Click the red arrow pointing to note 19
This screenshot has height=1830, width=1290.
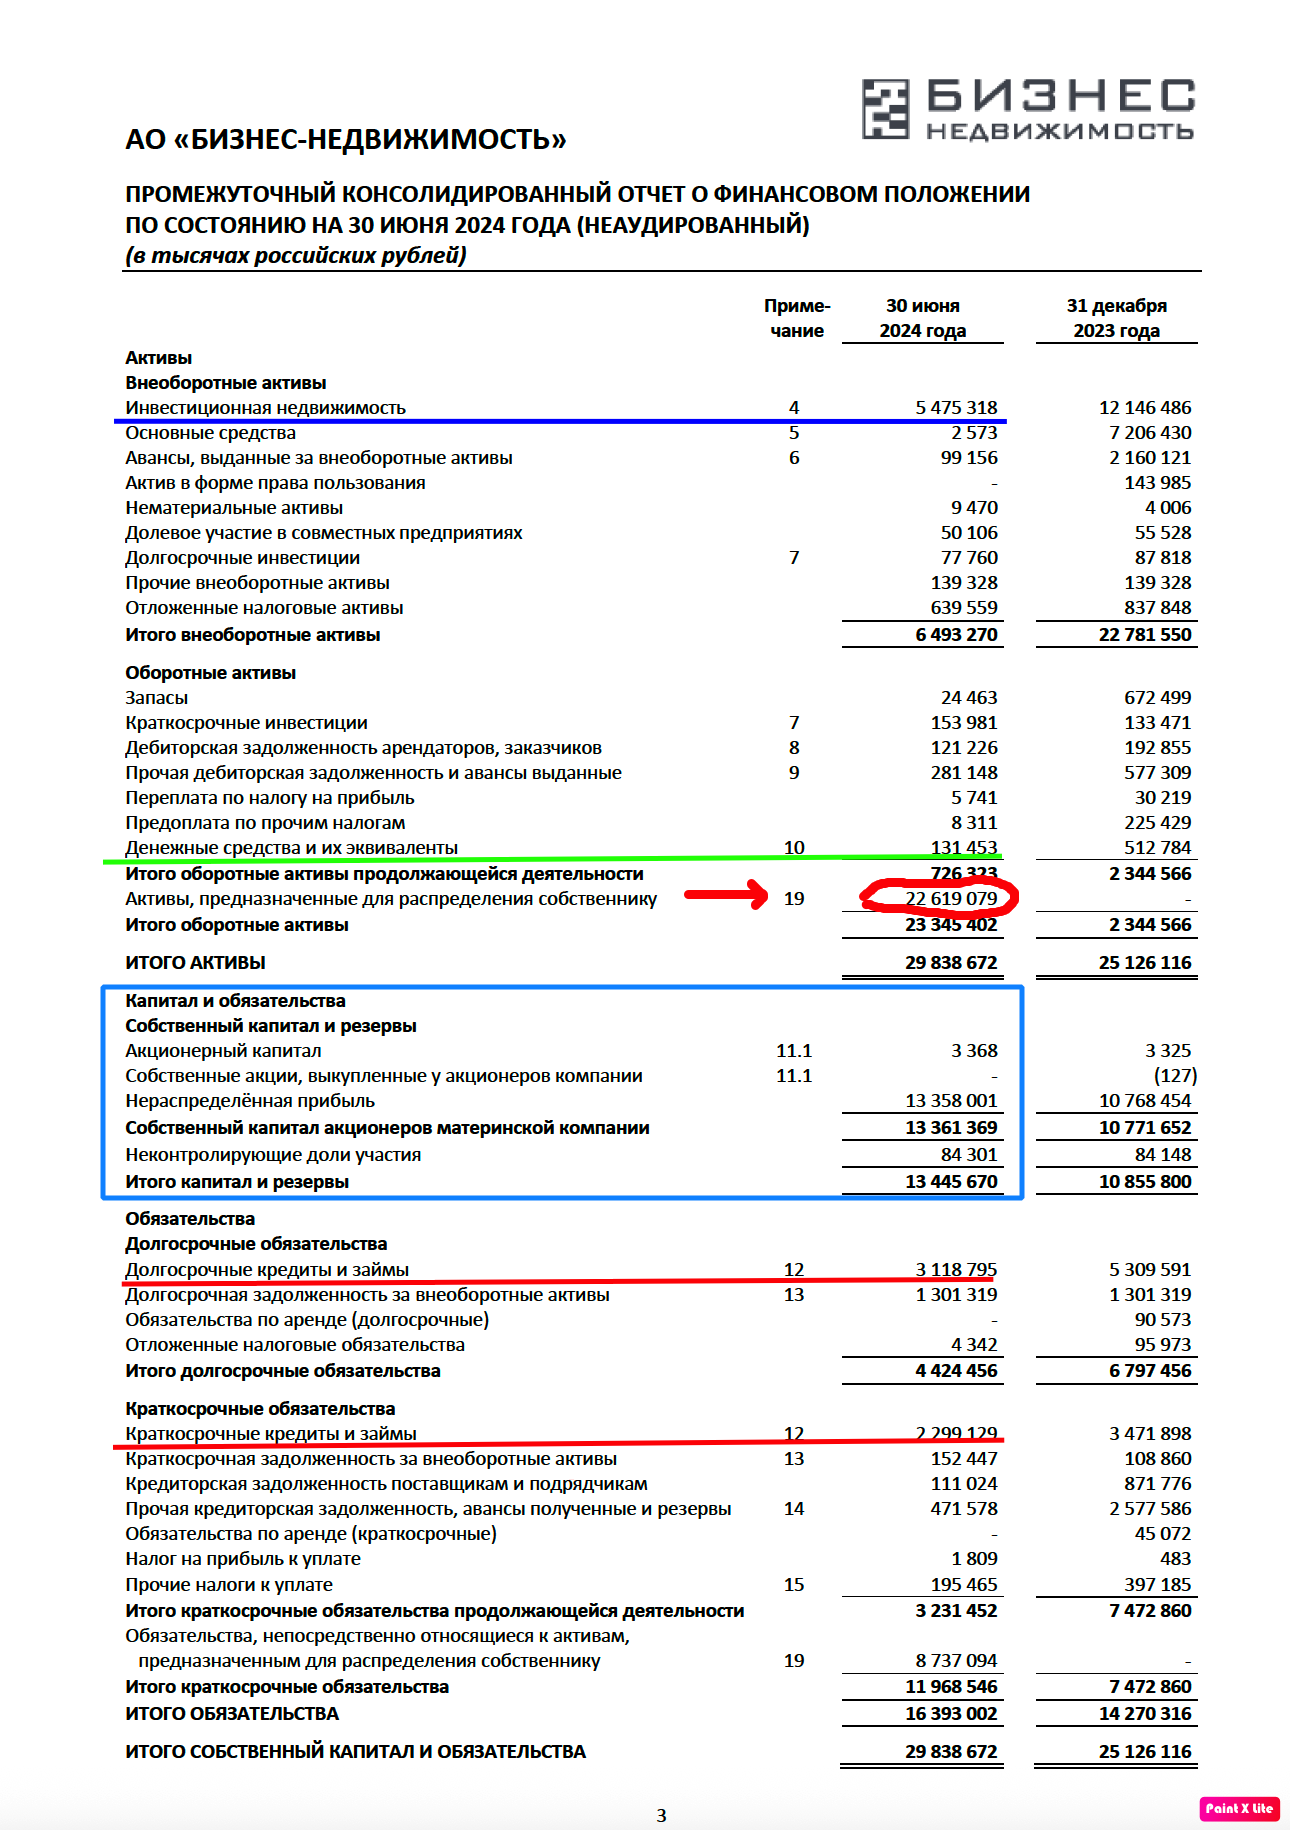pyautogui.click(x=725, y=894)
